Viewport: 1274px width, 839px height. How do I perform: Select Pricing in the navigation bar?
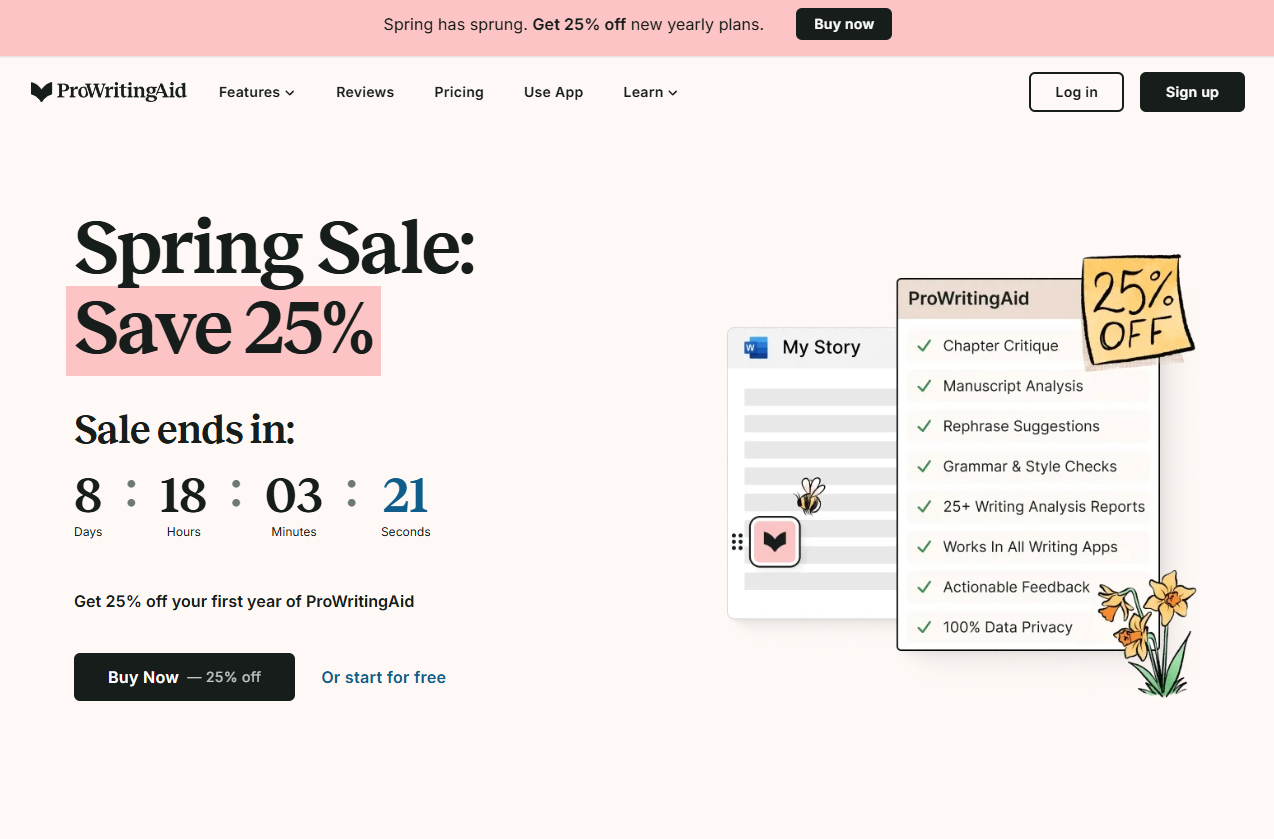point(459,92)
